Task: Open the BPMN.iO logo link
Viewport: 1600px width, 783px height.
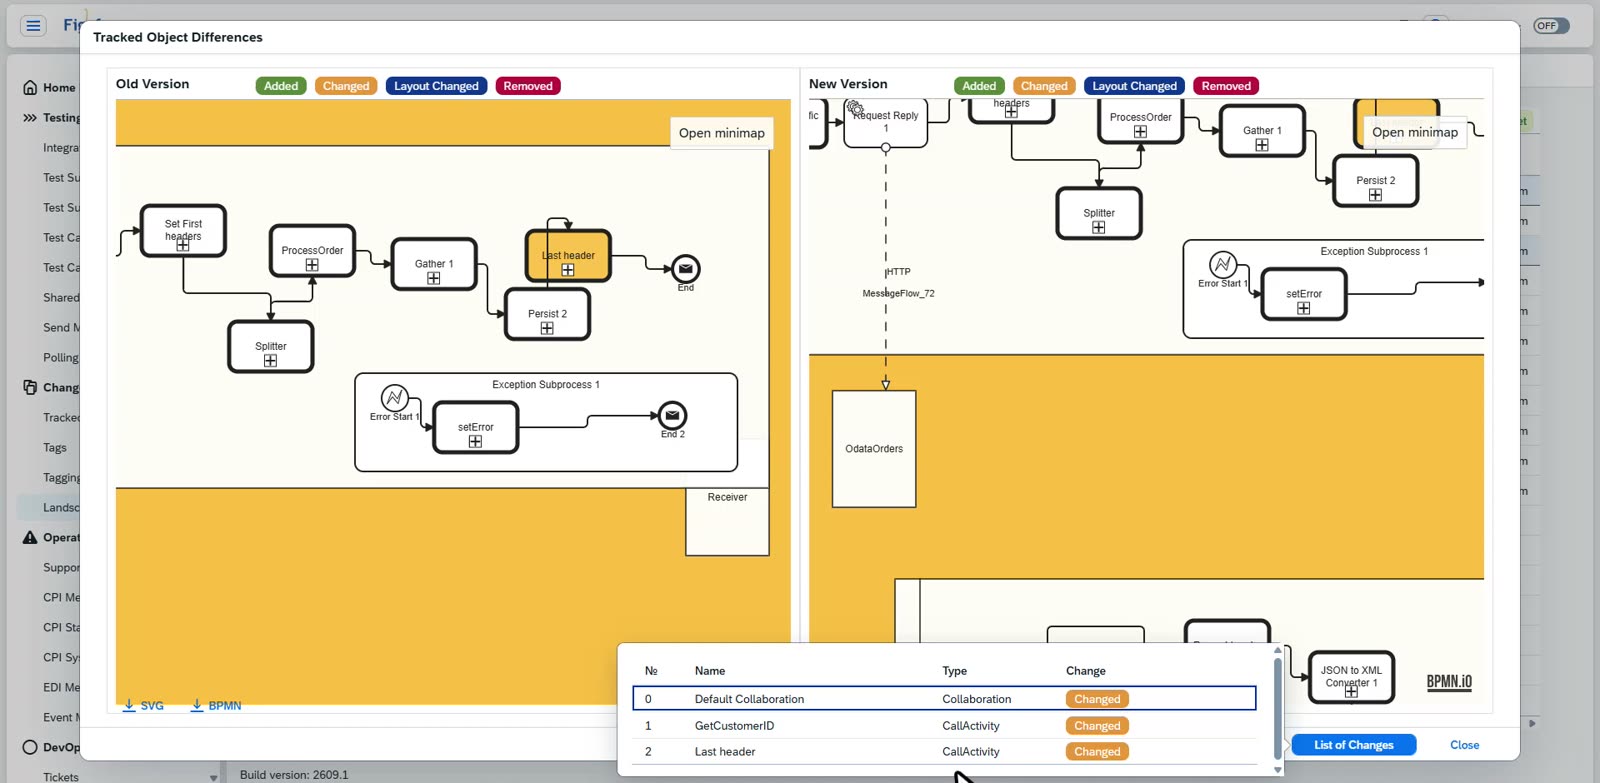Action: pos(1449,682)
